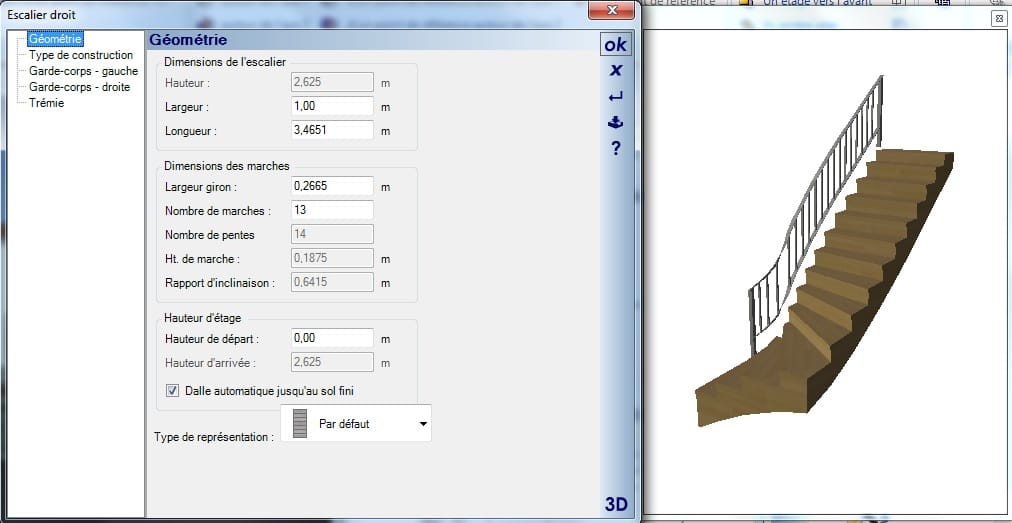Select Trémie in the tree
Viewport: 1012px width, 523px height.
[x=46, y=103]
